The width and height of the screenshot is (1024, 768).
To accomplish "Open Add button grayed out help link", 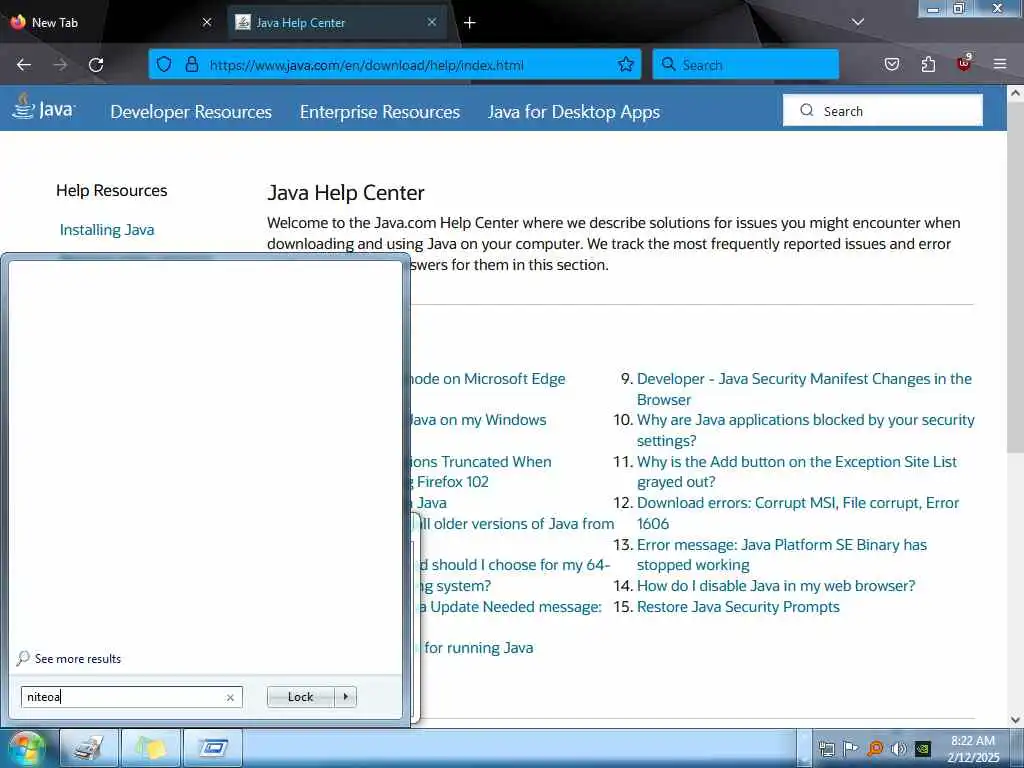I will pyautogui.click(x=797, y=472).
